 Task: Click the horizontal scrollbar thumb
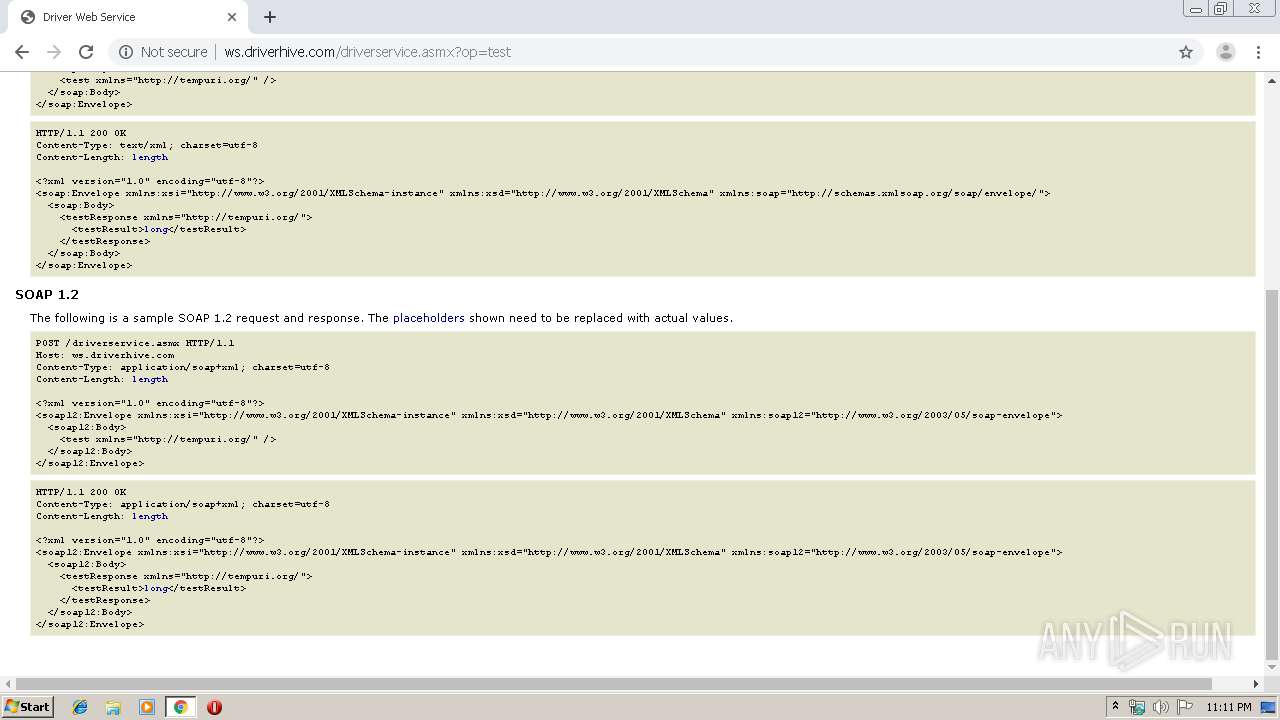[612, 684]
